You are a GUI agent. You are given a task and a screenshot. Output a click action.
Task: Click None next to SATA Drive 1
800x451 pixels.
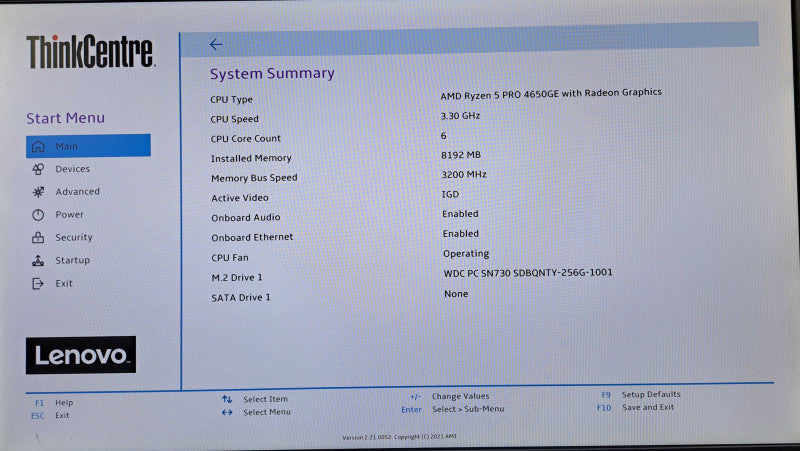pyautogui.click(x=456, y=294)
